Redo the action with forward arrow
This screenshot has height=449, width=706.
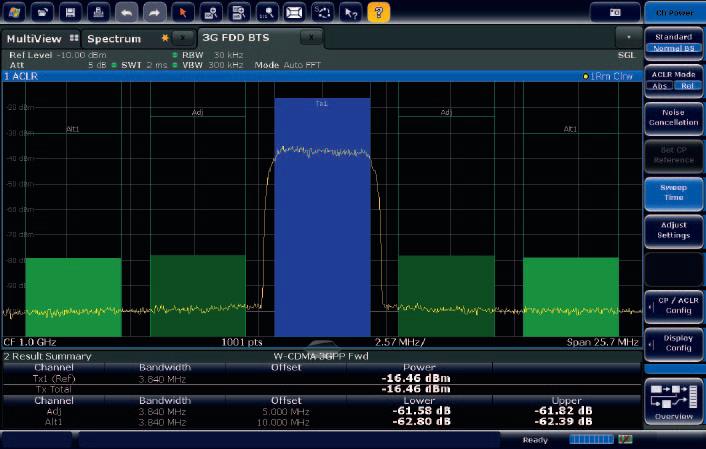[153, 12]
